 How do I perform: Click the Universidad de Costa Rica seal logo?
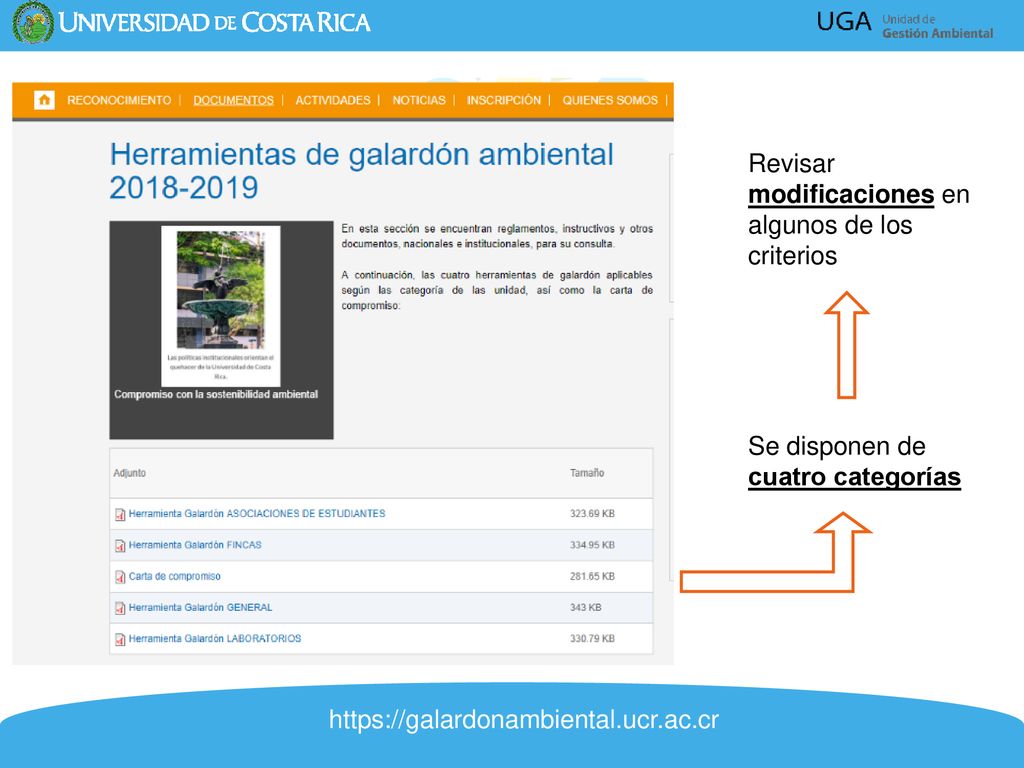[x=33, y=23]
